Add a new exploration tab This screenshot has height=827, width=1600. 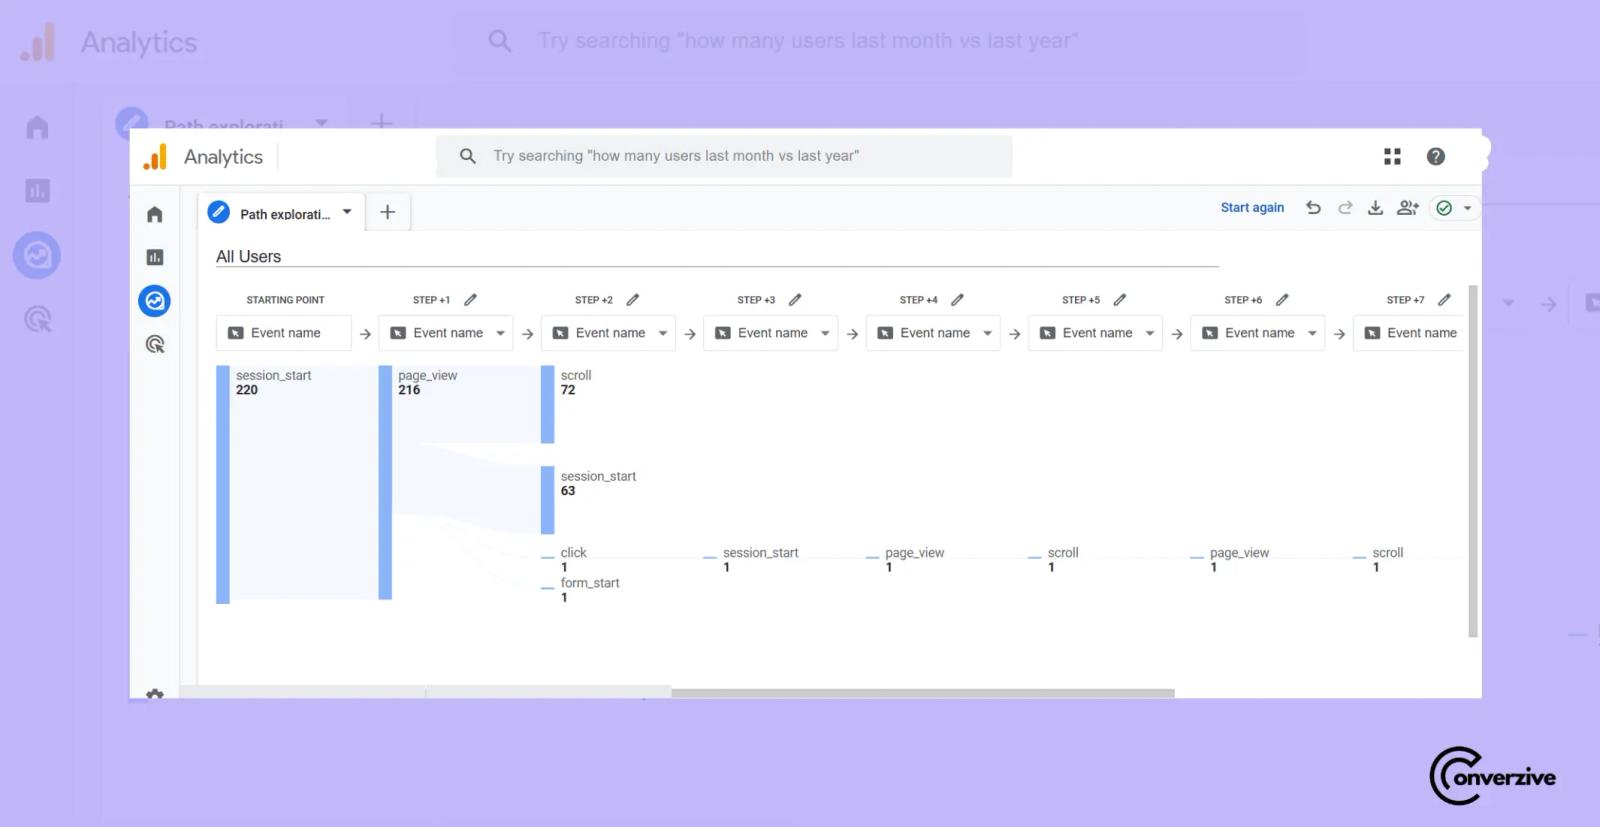pyautogui.click(x=388, y=212)
